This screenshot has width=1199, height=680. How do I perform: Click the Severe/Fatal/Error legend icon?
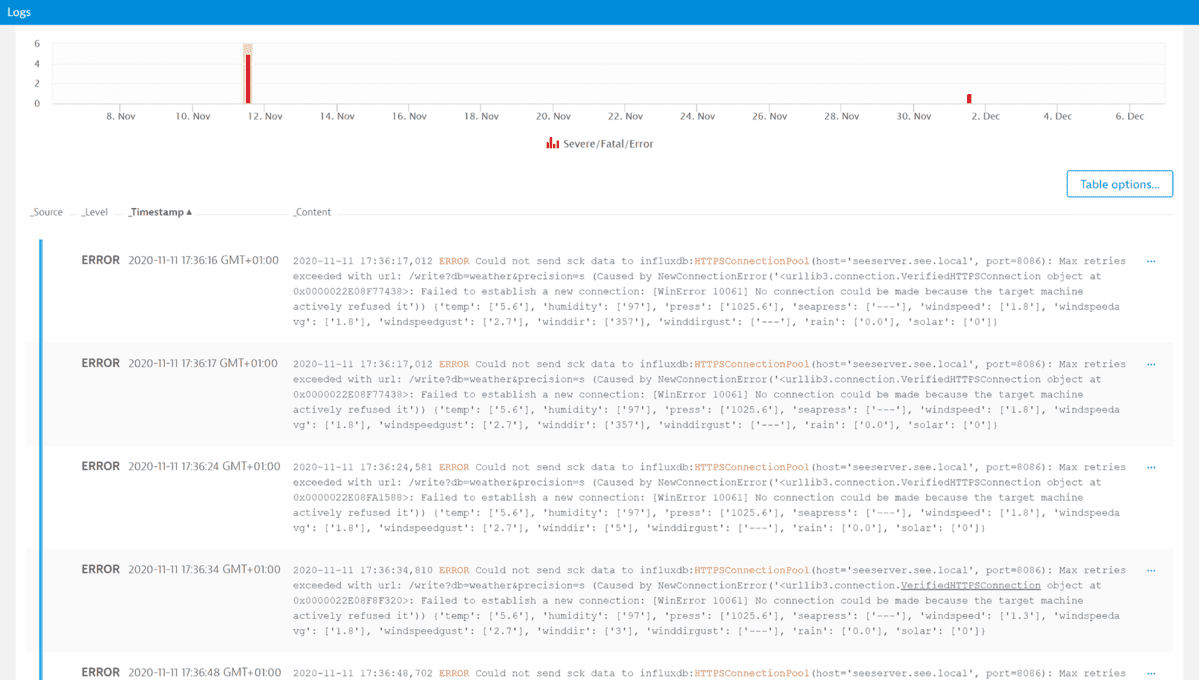[x=553, y=143]
